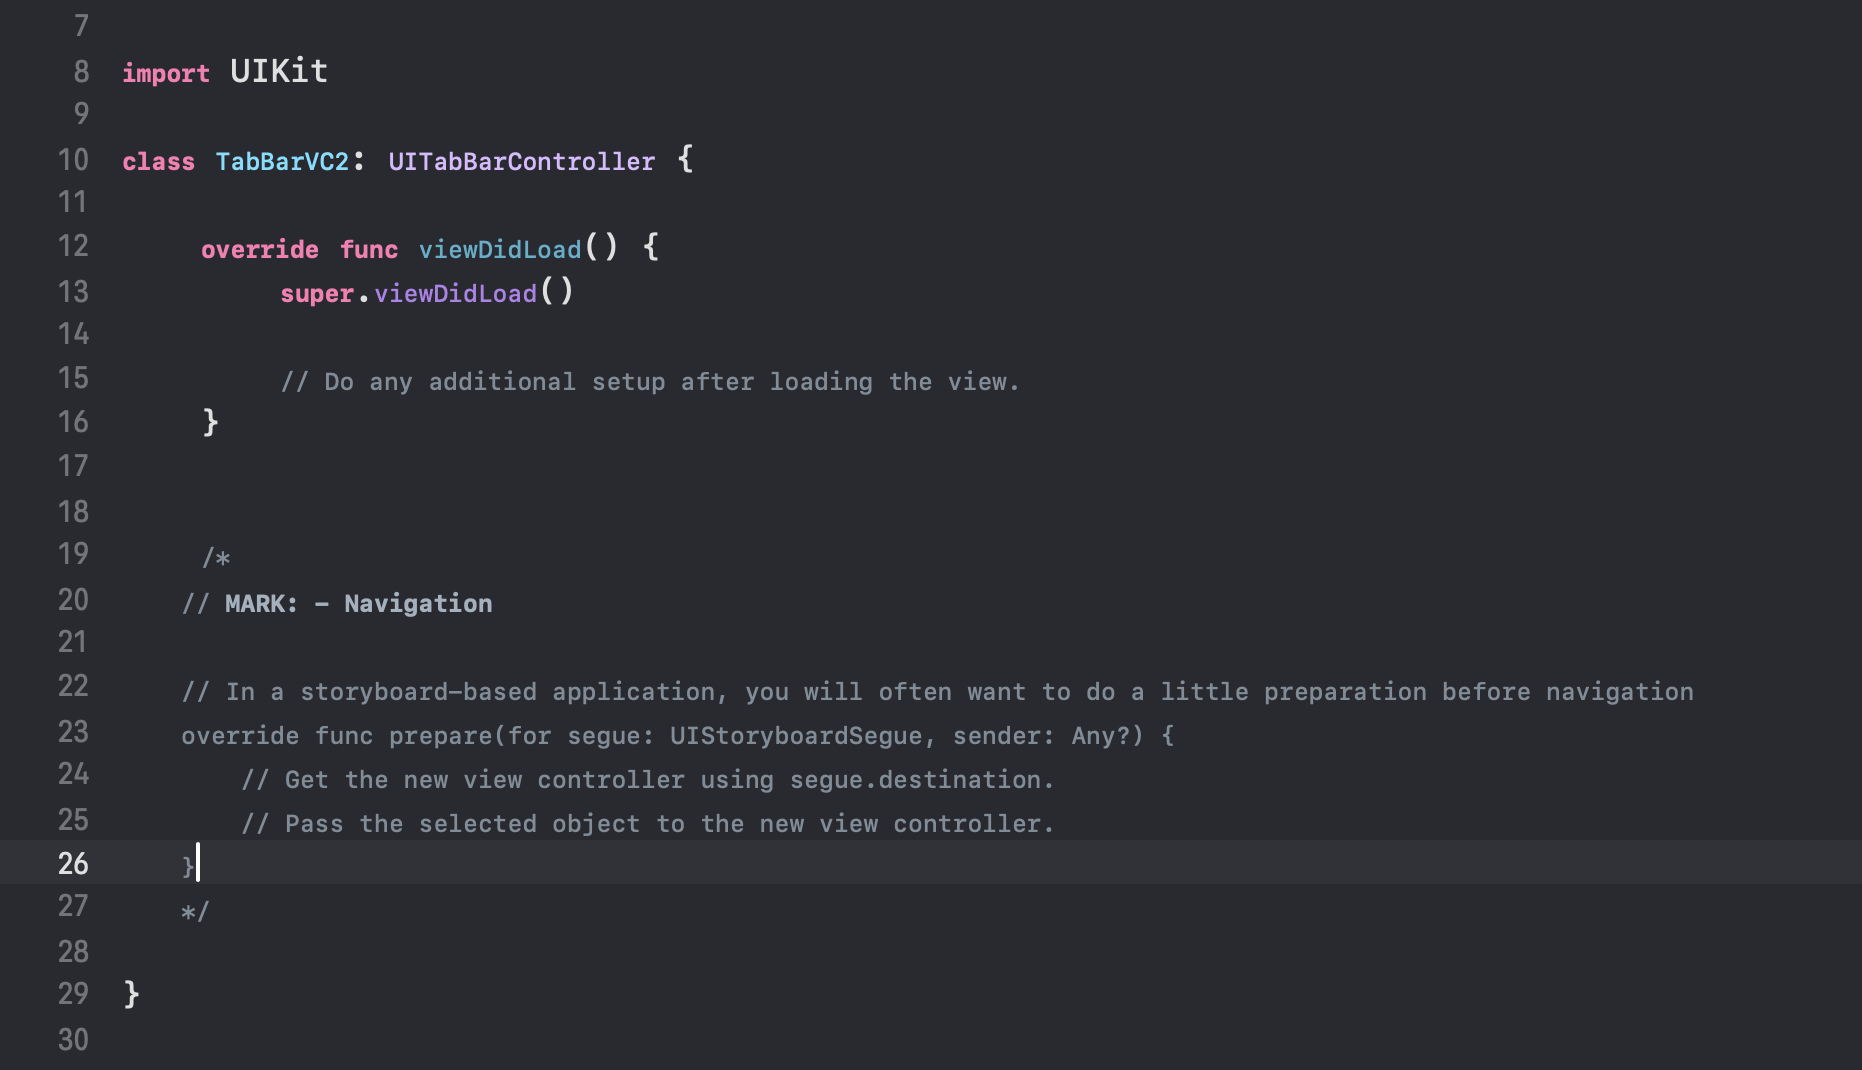The width and height of the screenshot is (1862, 1070).
Task: Click the additional setup comment line
Action: [x=650, y=381]
